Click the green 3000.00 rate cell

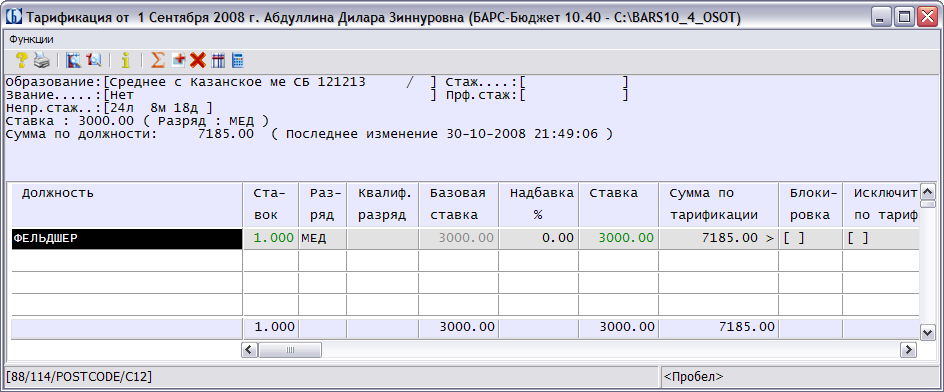(619, 238)
